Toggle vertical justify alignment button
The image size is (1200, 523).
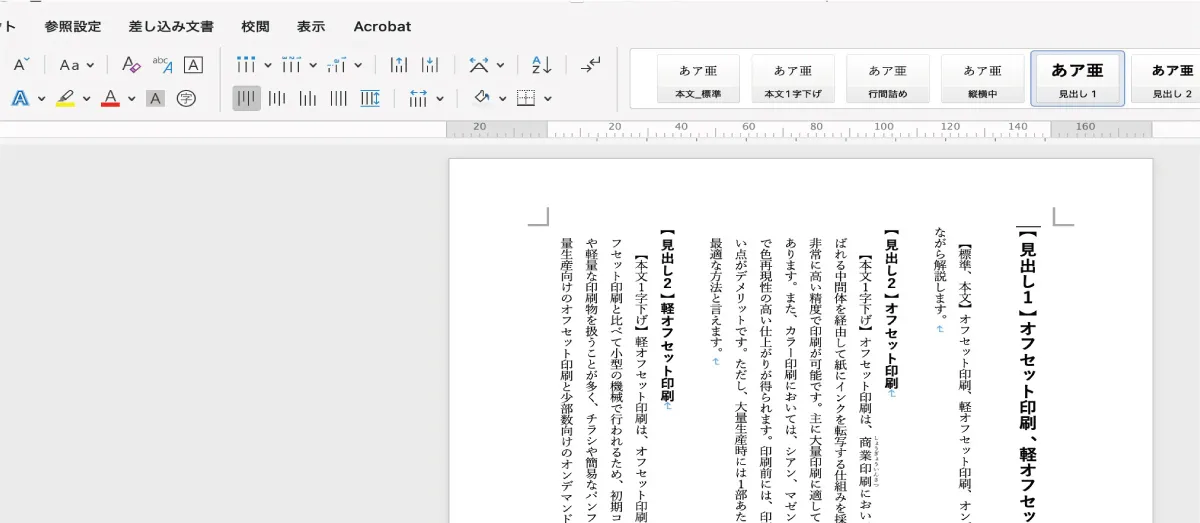pos(339,98)
